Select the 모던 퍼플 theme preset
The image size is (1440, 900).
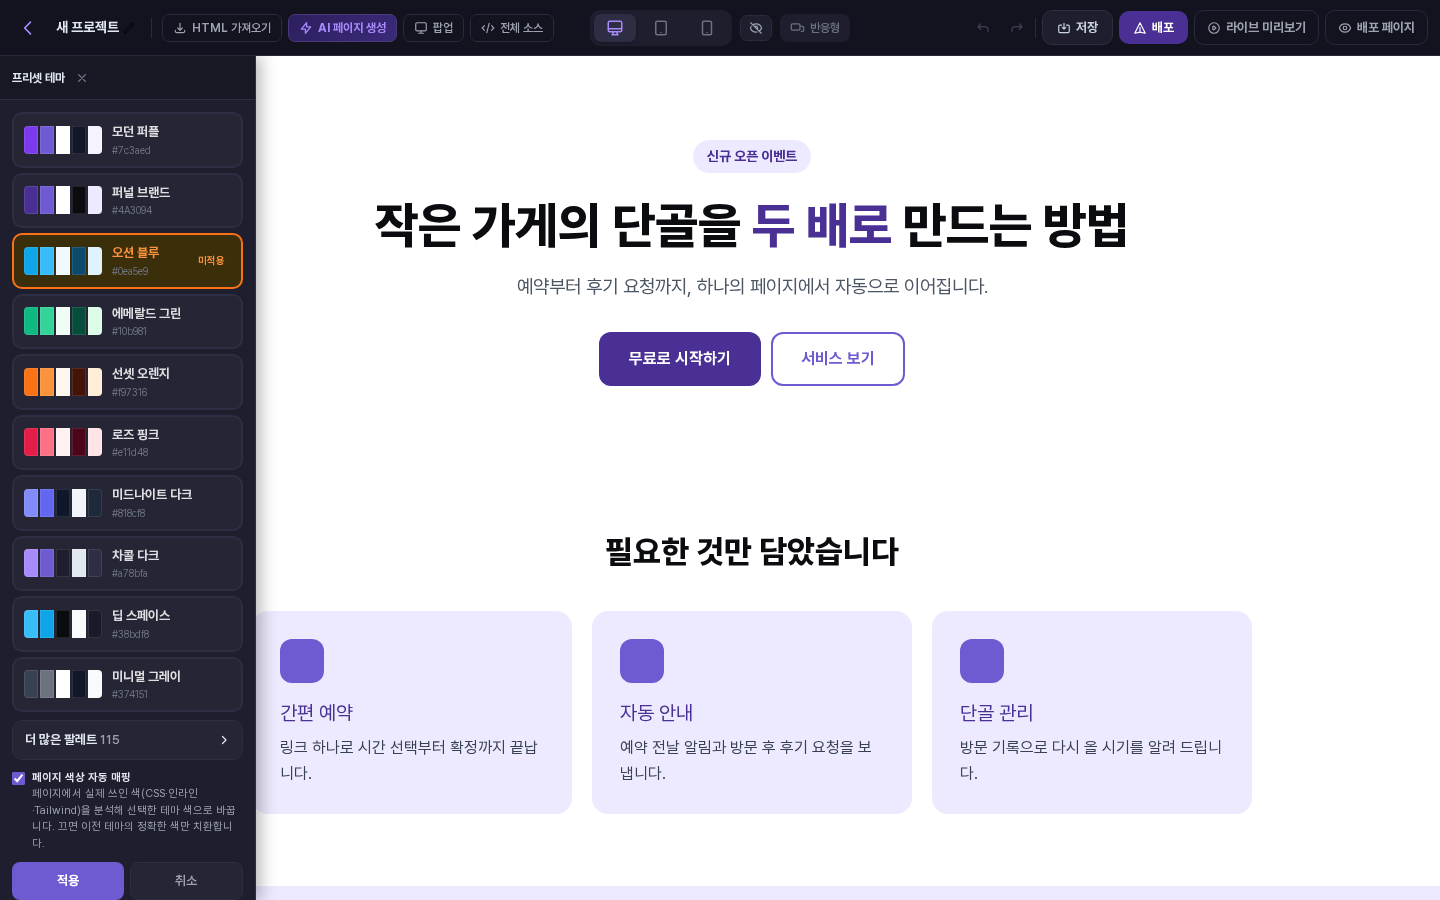click(x=127, y=140)
